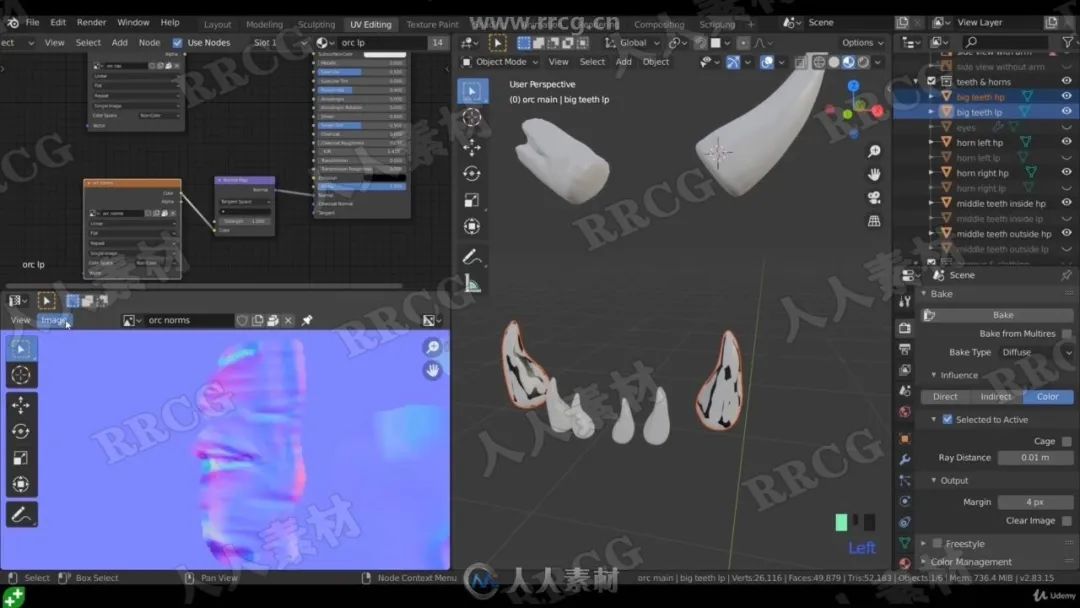Open Bake Type Diffuse dropdown
The width and height of the screenshot is (1080, 608).
[x=1035, y=353]
